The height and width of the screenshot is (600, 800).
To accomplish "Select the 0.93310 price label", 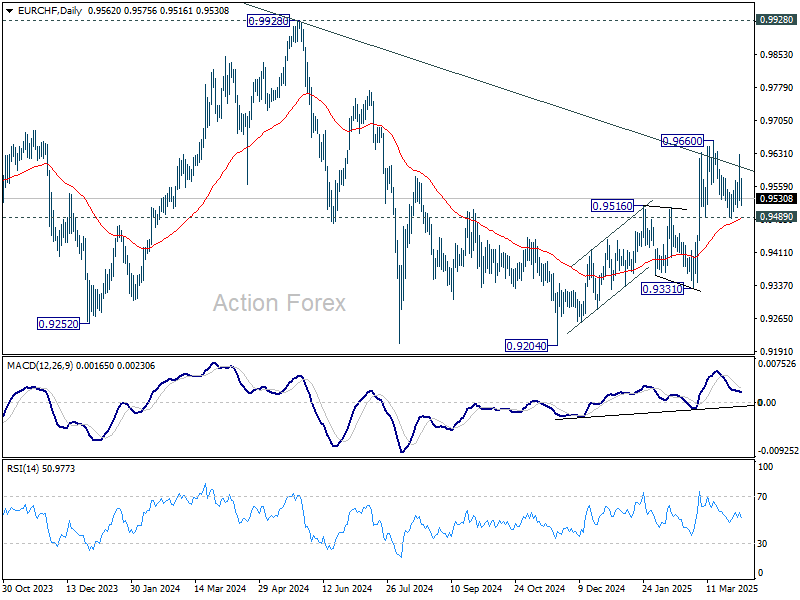I will click(x=662, y=289).
